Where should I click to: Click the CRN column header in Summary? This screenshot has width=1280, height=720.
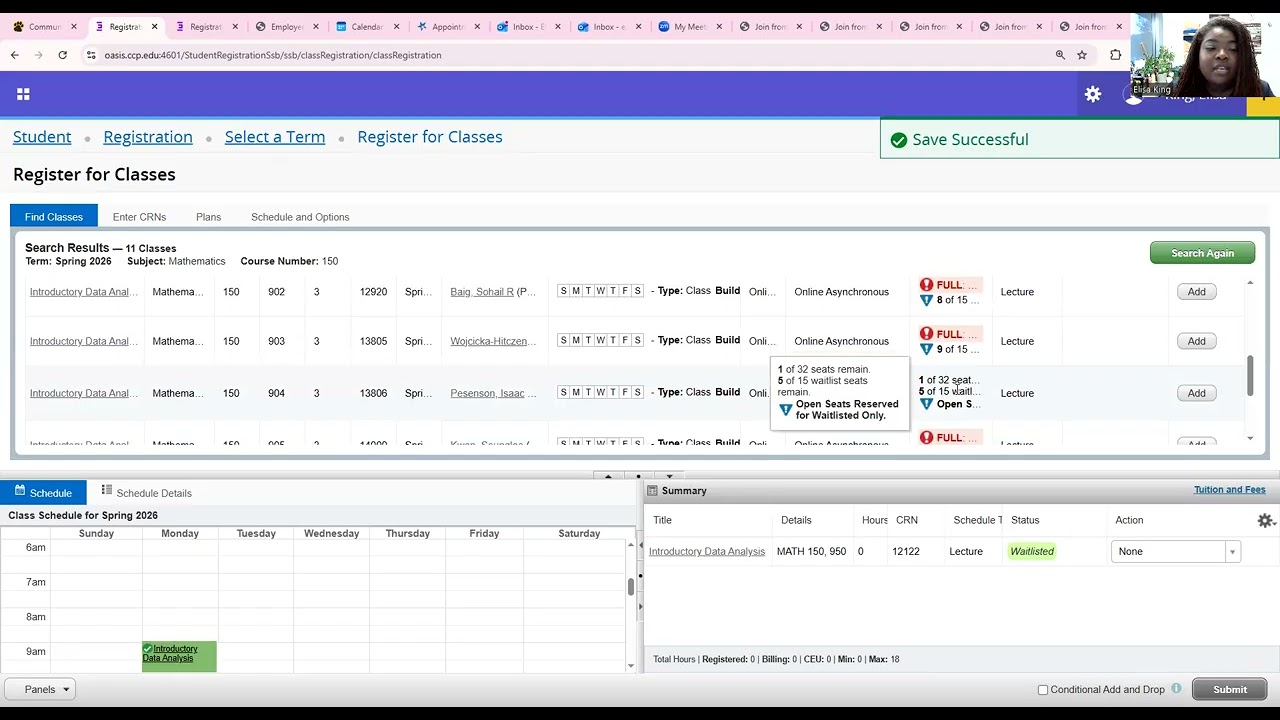pyautogui.click(x=907, y=520)
